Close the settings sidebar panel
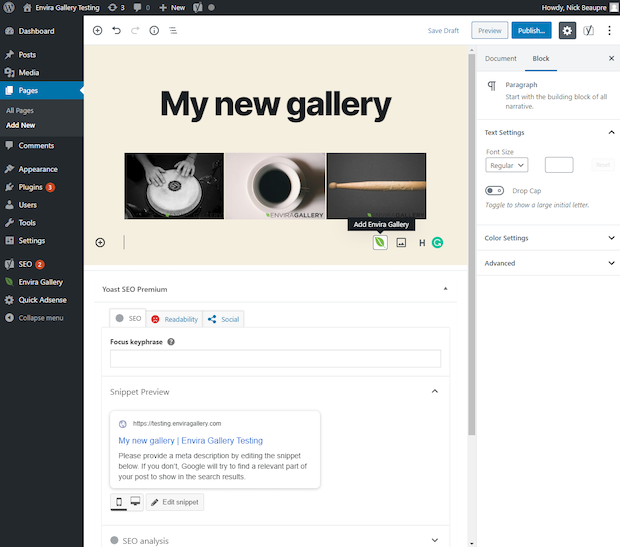 click(611, 59)
